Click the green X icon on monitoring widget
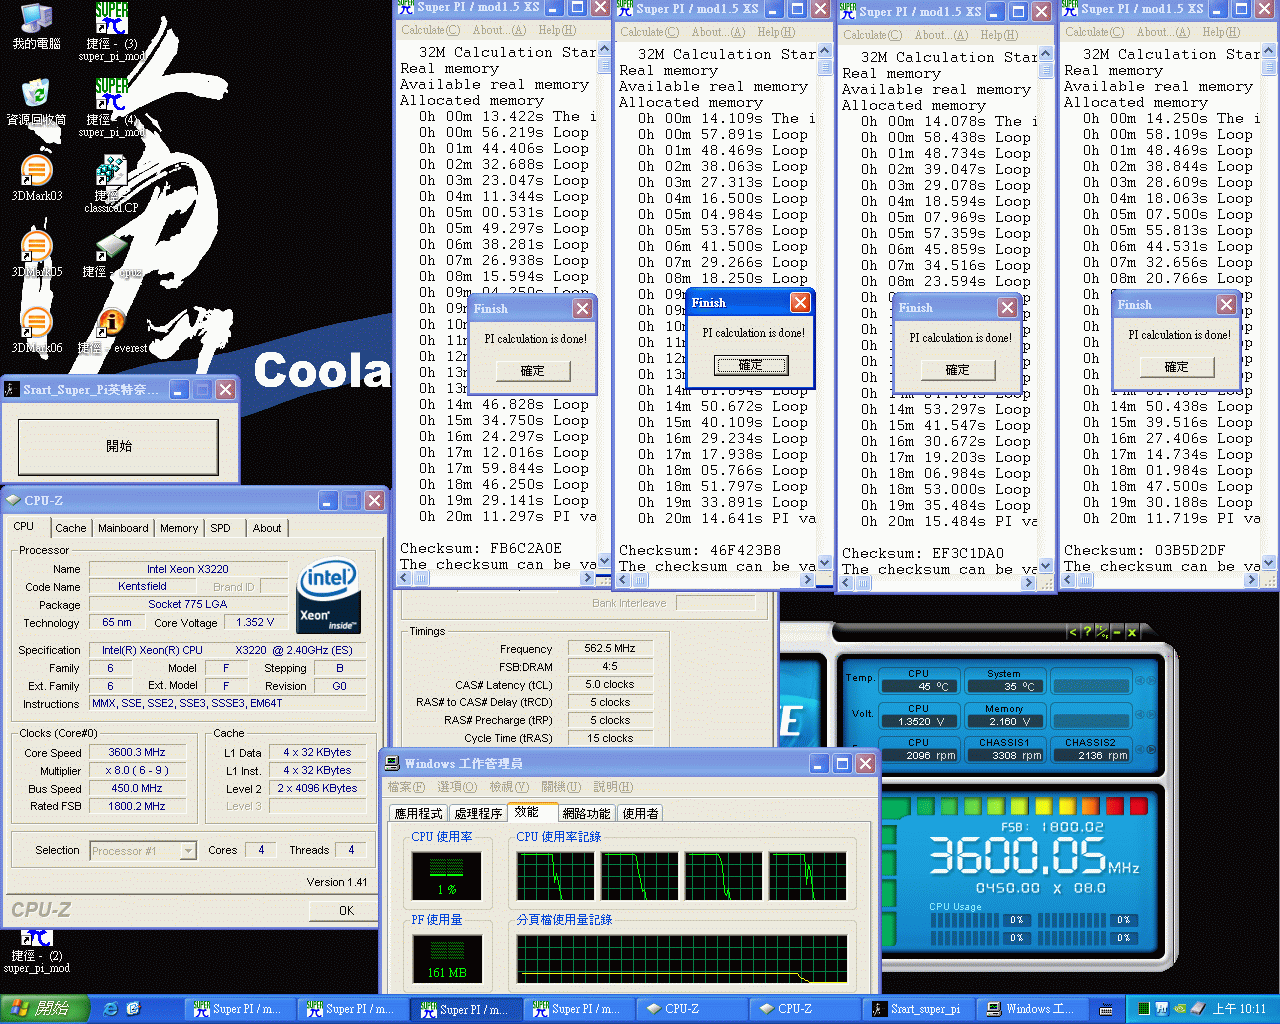 [1132, 632]
